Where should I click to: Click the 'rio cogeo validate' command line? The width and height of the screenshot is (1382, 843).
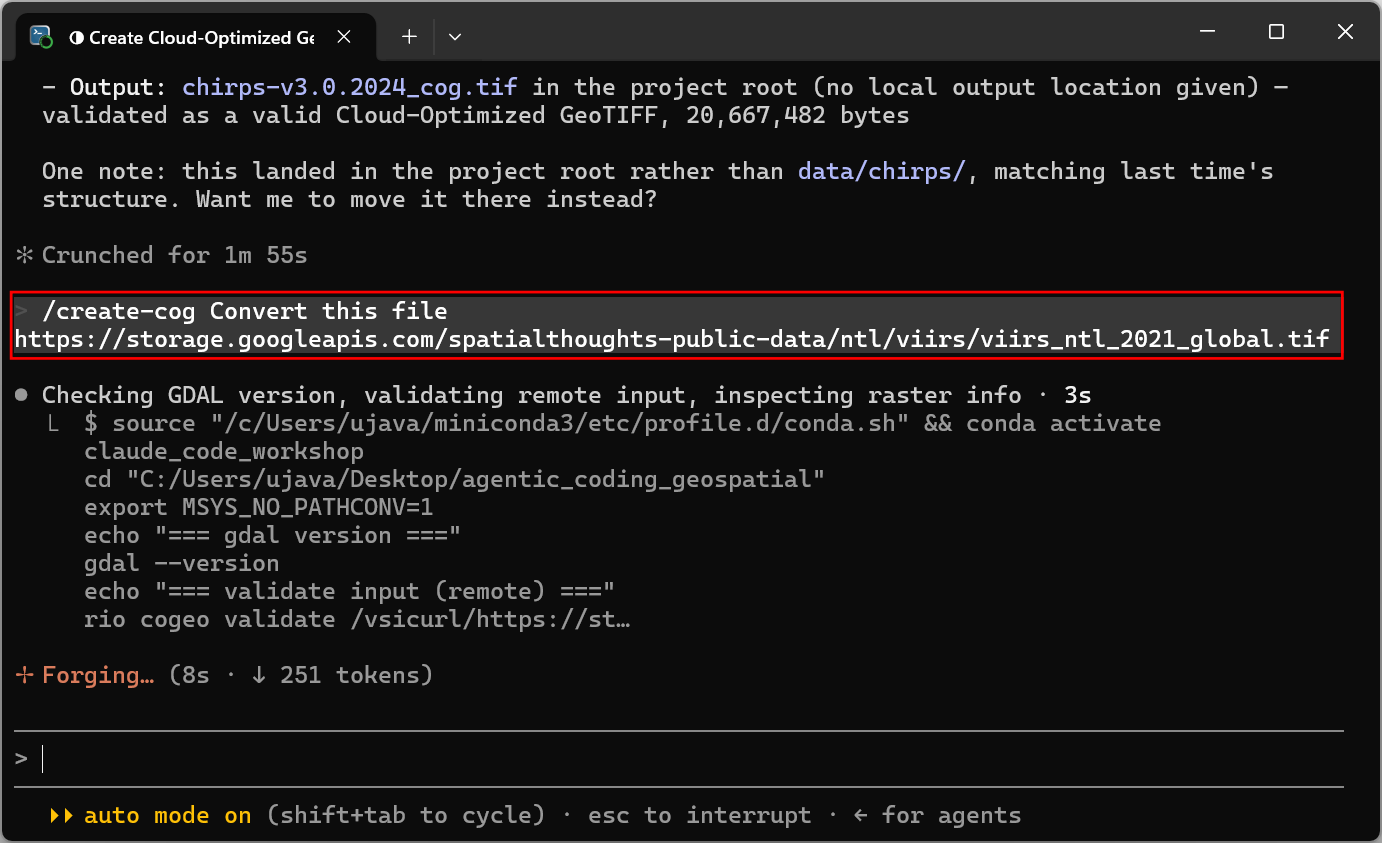point(357,619)
